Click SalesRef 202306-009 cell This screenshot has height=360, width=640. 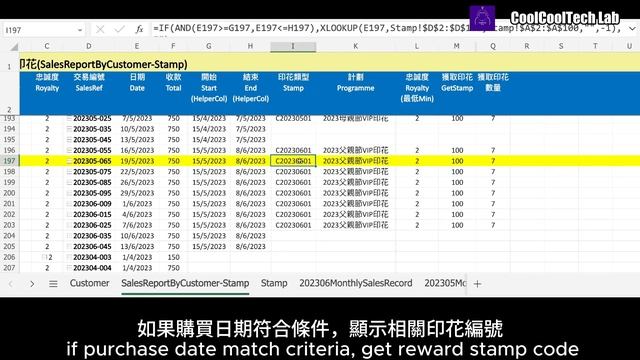[92, 204]
